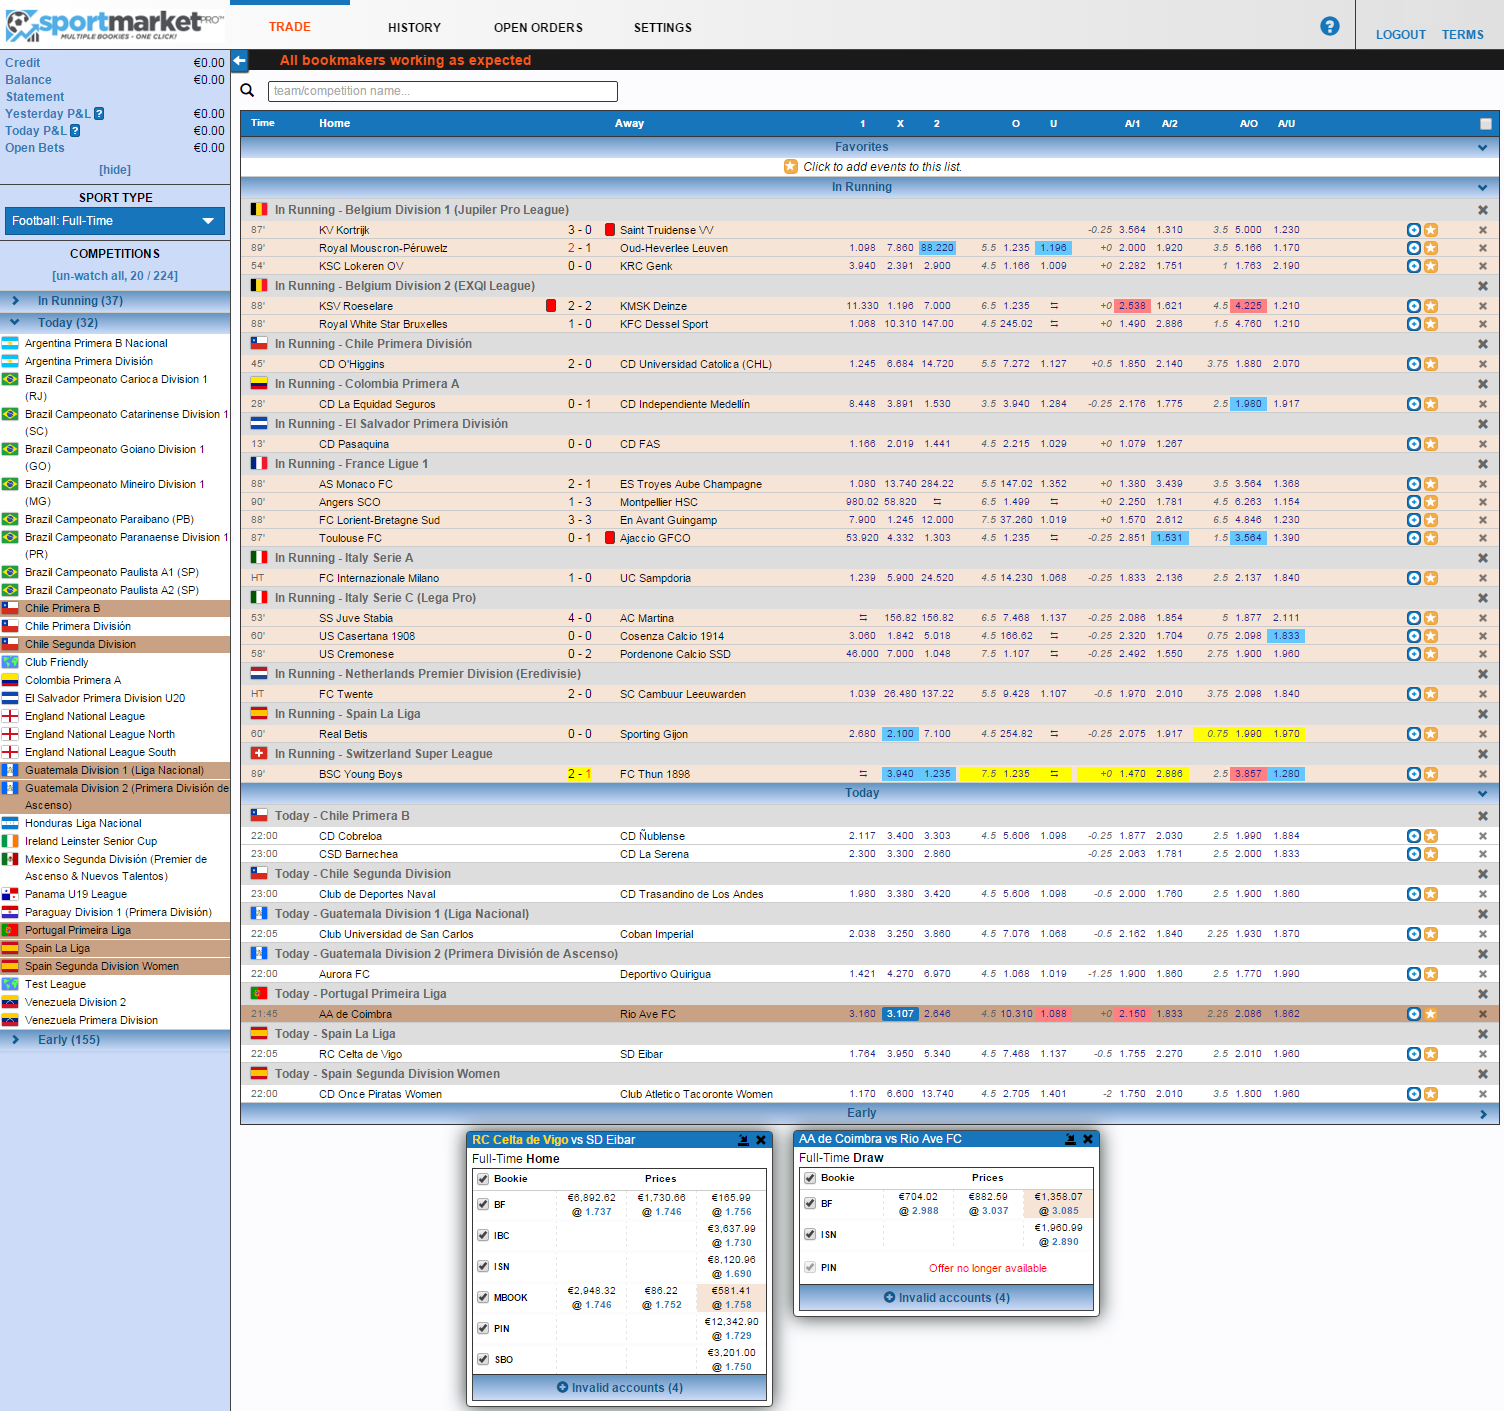Click the blue sidebar collapse arrow

pos(239,61)
